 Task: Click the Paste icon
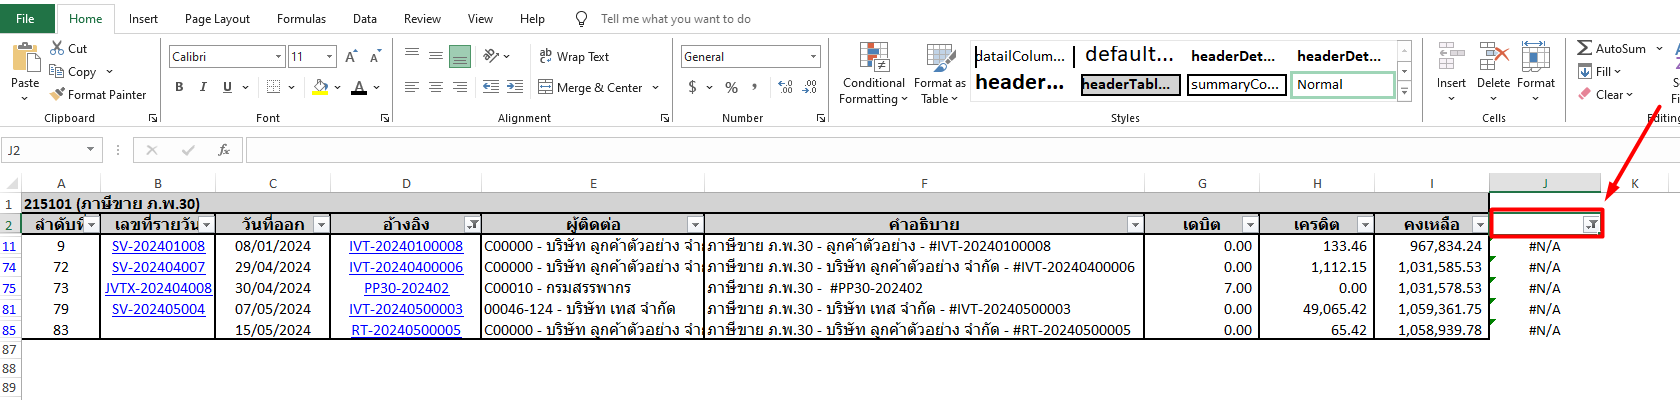pos(24,56)
